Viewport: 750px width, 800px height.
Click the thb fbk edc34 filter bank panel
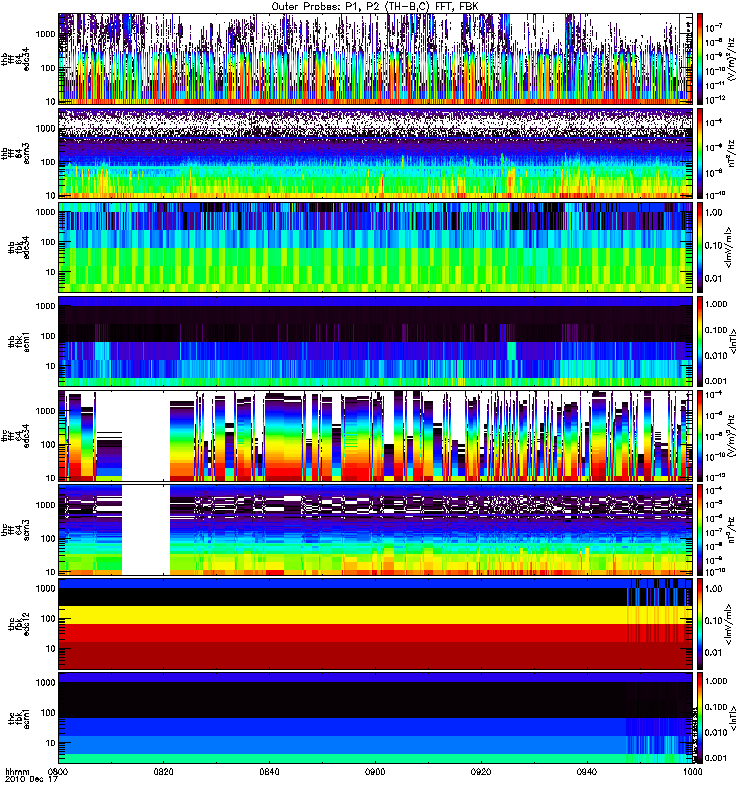coord(376,247)
